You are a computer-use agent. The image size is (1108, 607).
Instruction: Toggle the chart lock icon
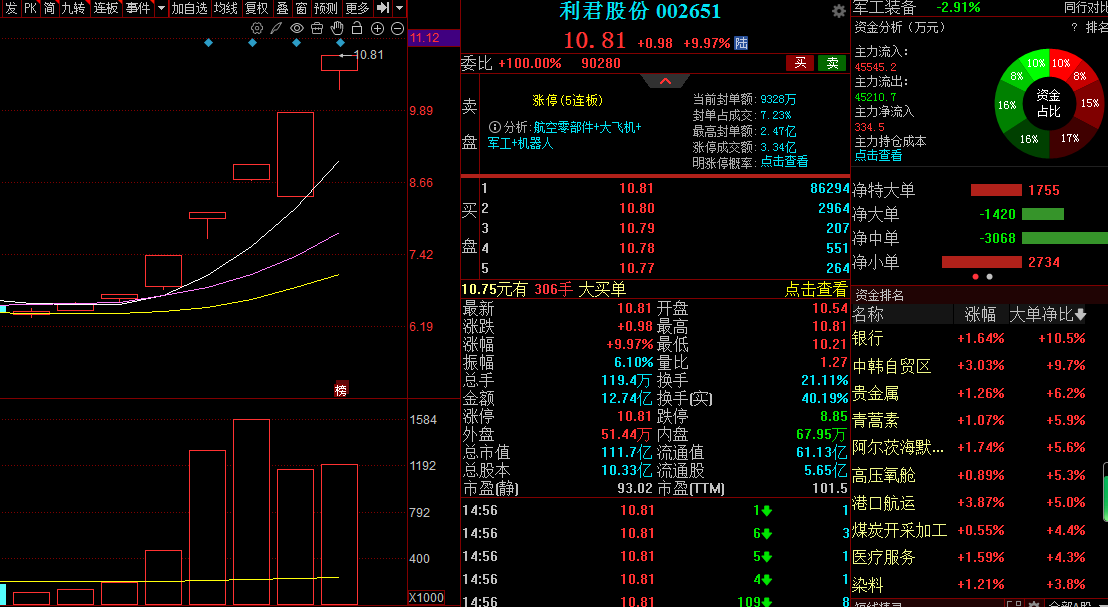(x=357, y=28)
